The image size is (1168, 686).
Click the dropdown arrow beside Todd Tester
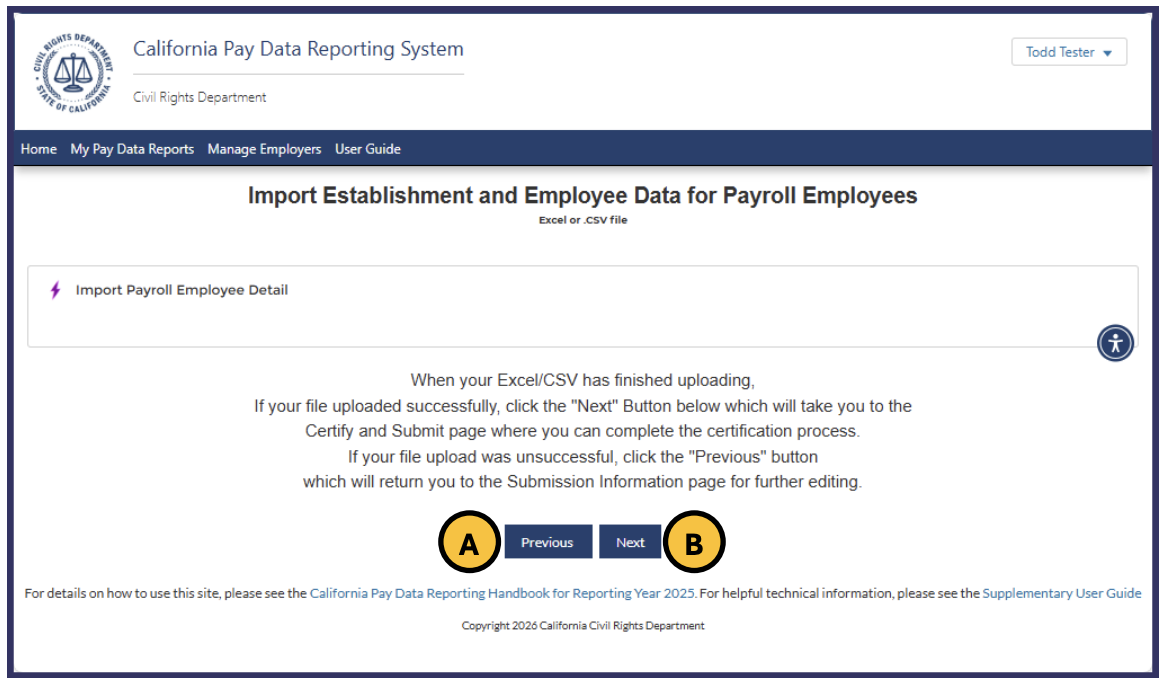(x=1109, y=52)
